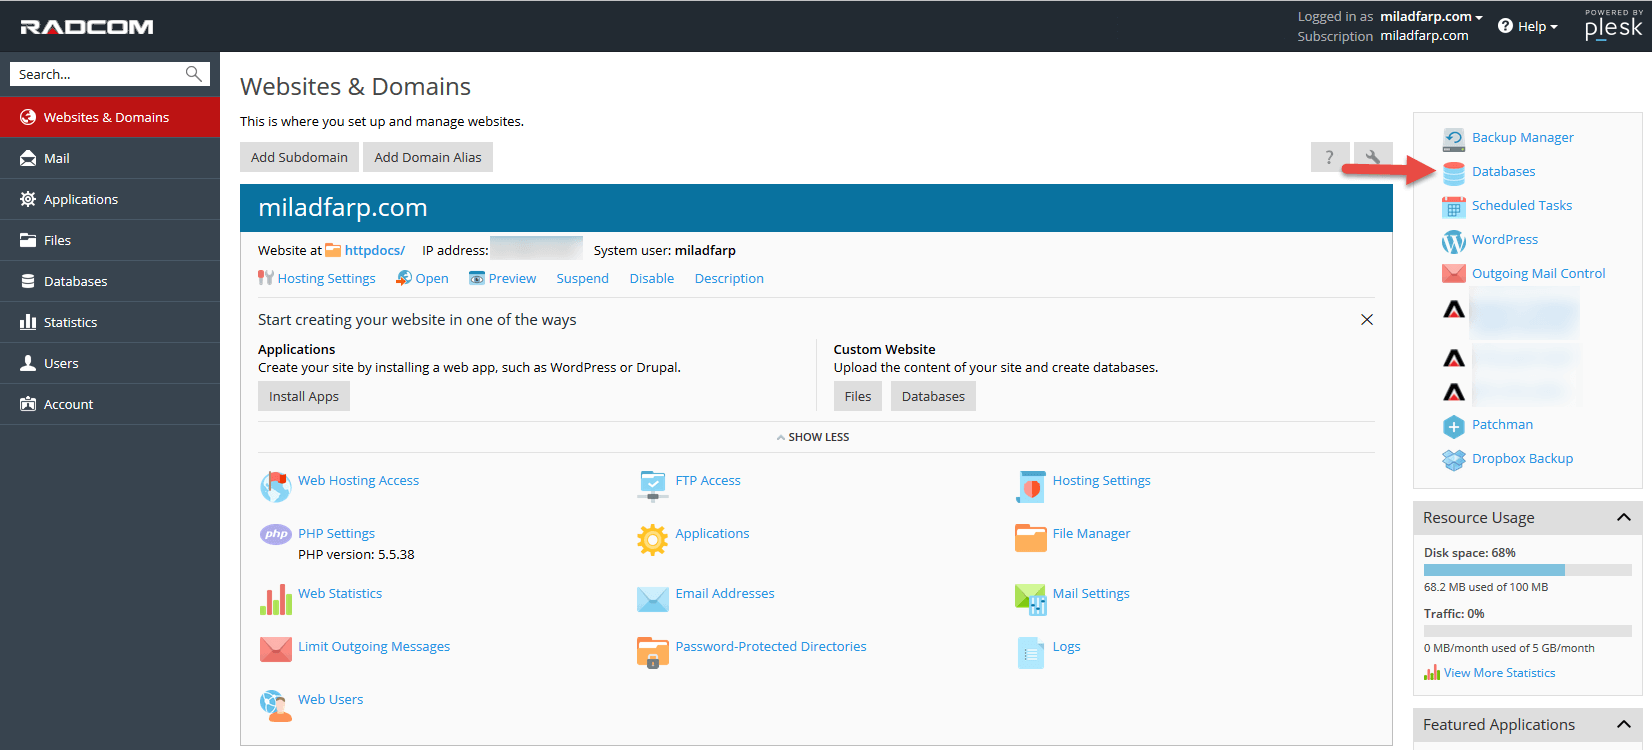
Task: Click the Add Subdomain button
Action: (x=299, y=157)
